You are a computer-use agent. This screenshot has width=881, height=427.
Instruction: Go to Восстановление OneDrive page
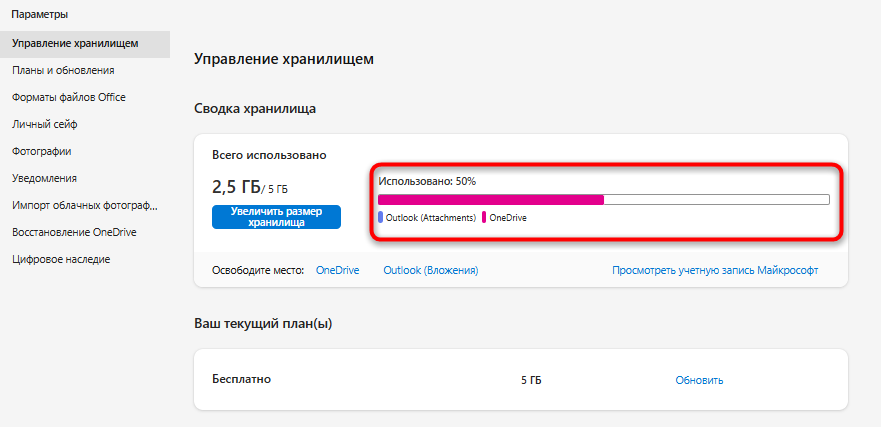74,233
